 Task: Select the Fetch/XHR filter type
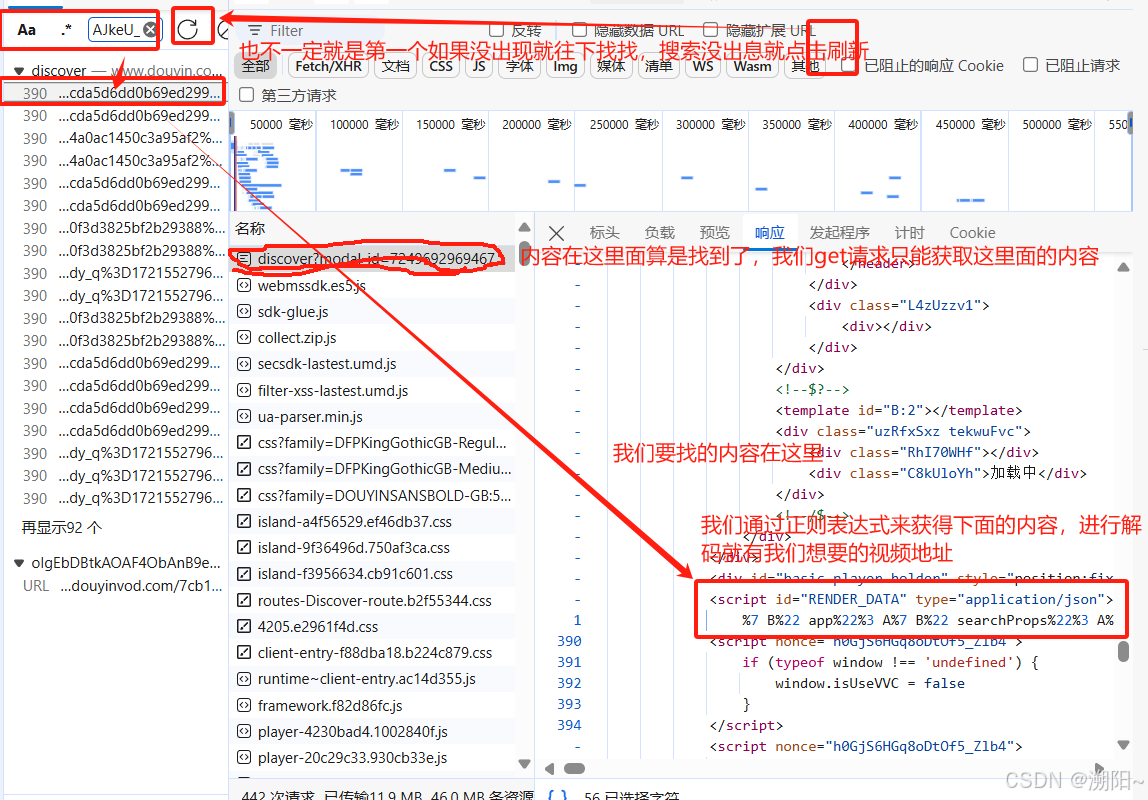point(328,67)
